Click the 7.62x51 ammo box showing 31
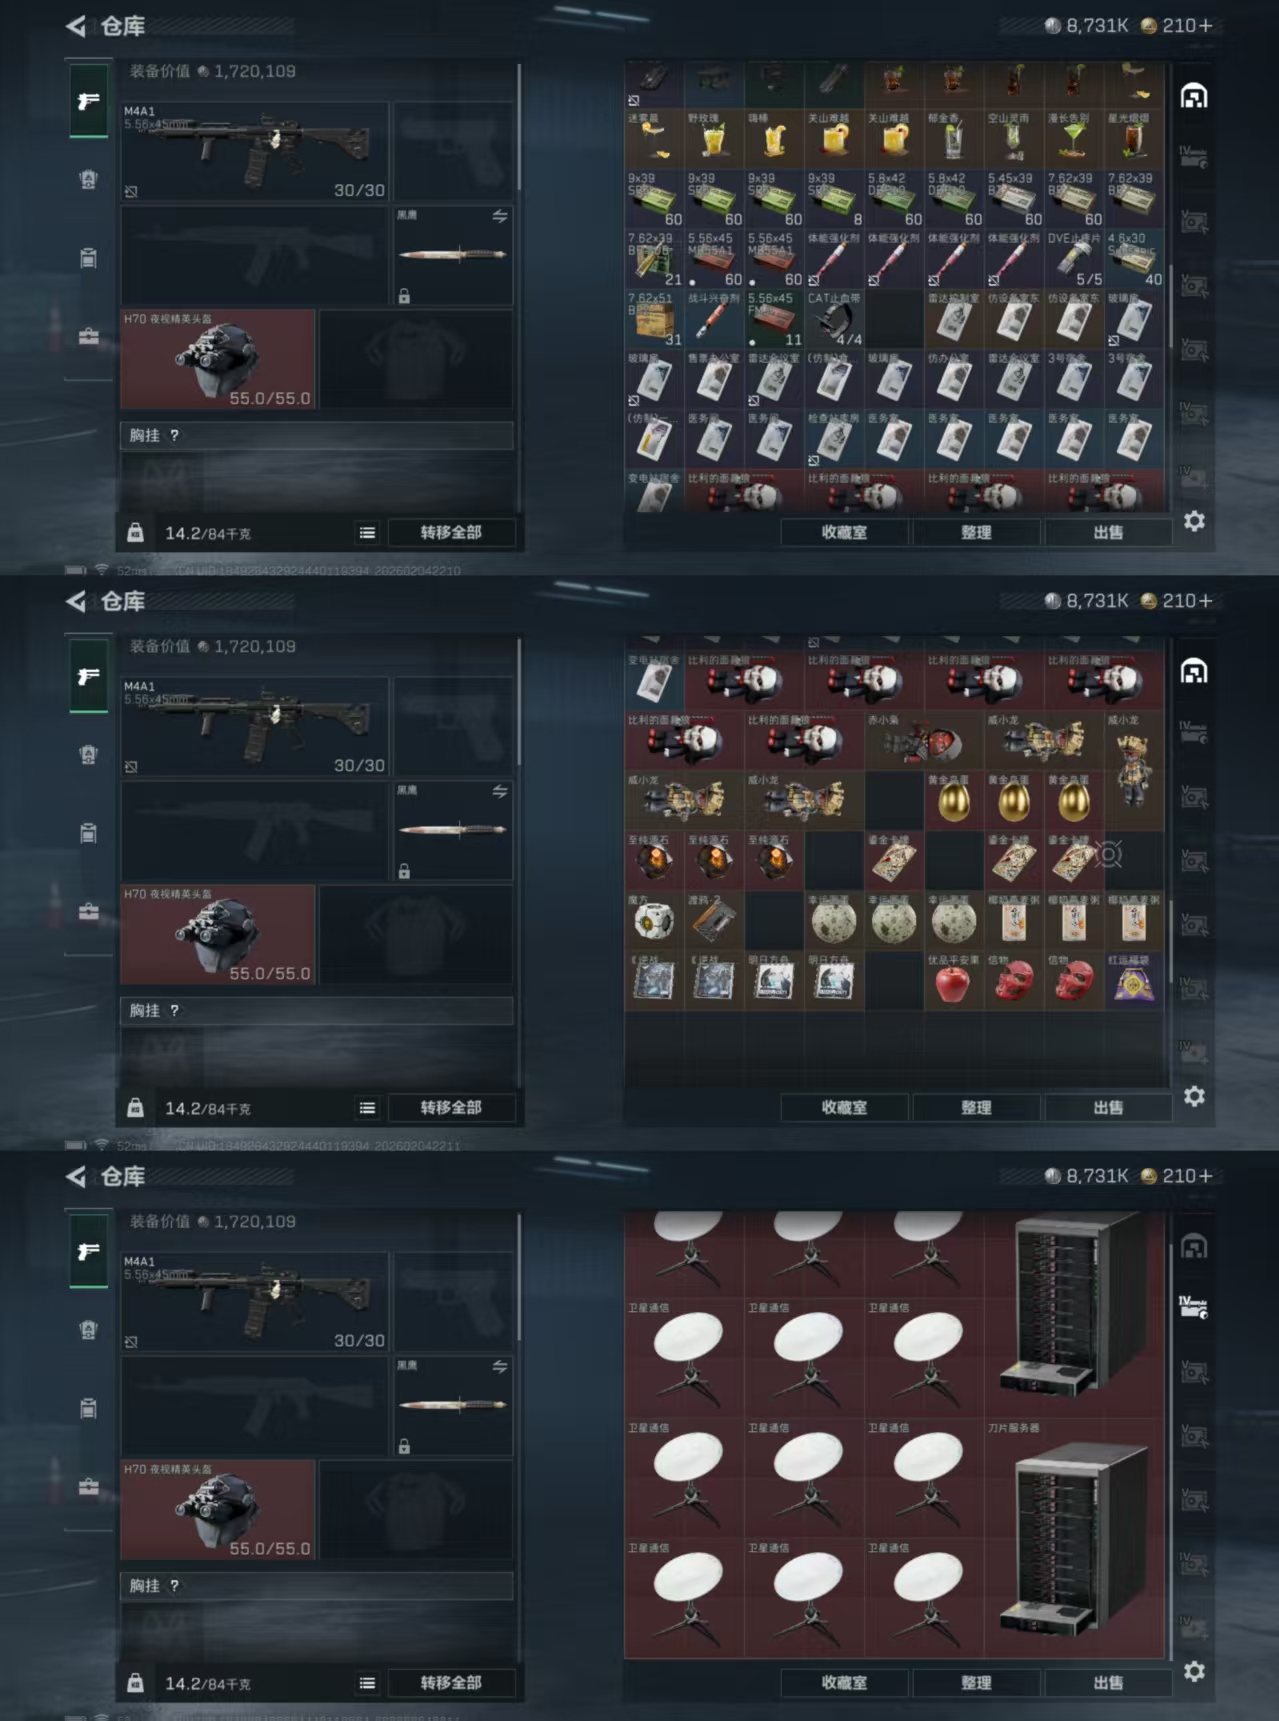This screenshot has height=1721, width=1279. pos(654,319)
